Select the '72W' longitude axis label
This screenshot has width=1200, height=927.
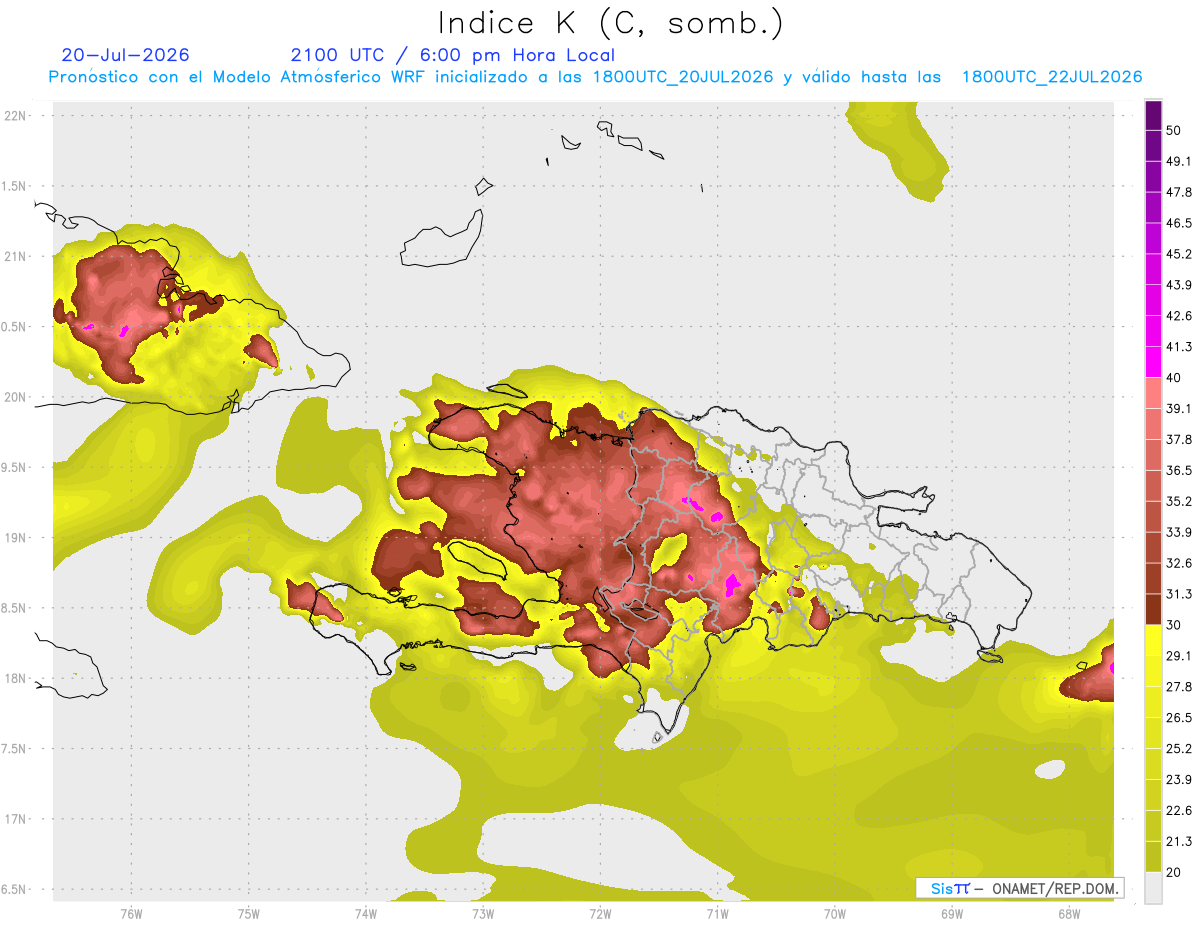pyautogui.click(x=600, y=913)
